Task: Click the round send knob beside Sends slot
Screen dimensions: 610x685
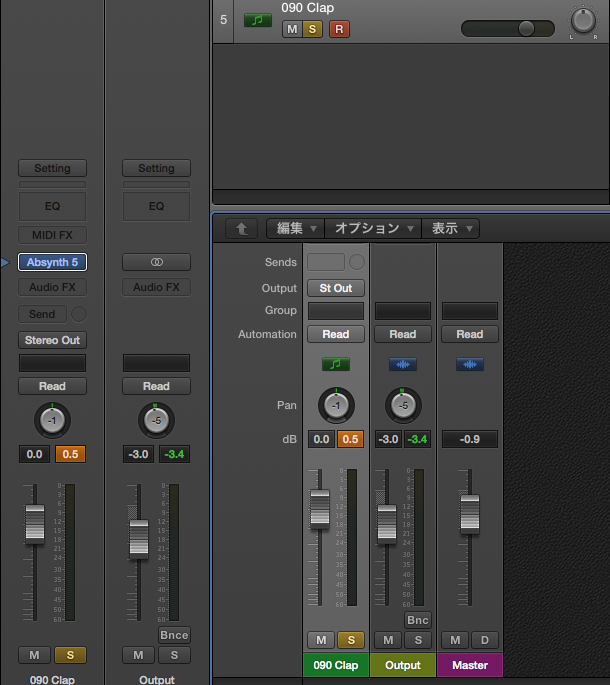Action: [357, 262]
